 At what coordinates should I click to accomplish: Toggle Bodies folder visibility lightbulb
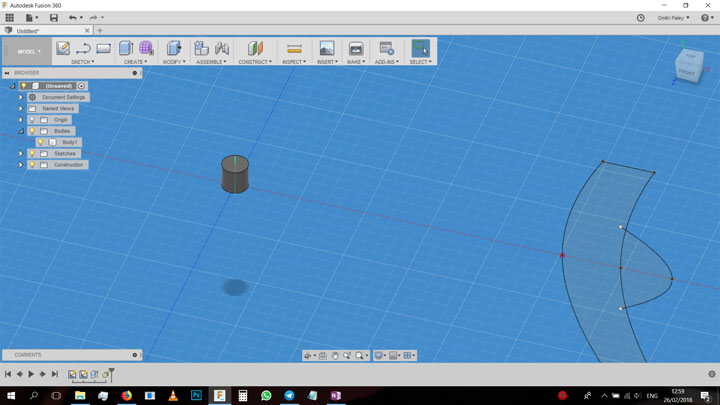tap(32, 131)
